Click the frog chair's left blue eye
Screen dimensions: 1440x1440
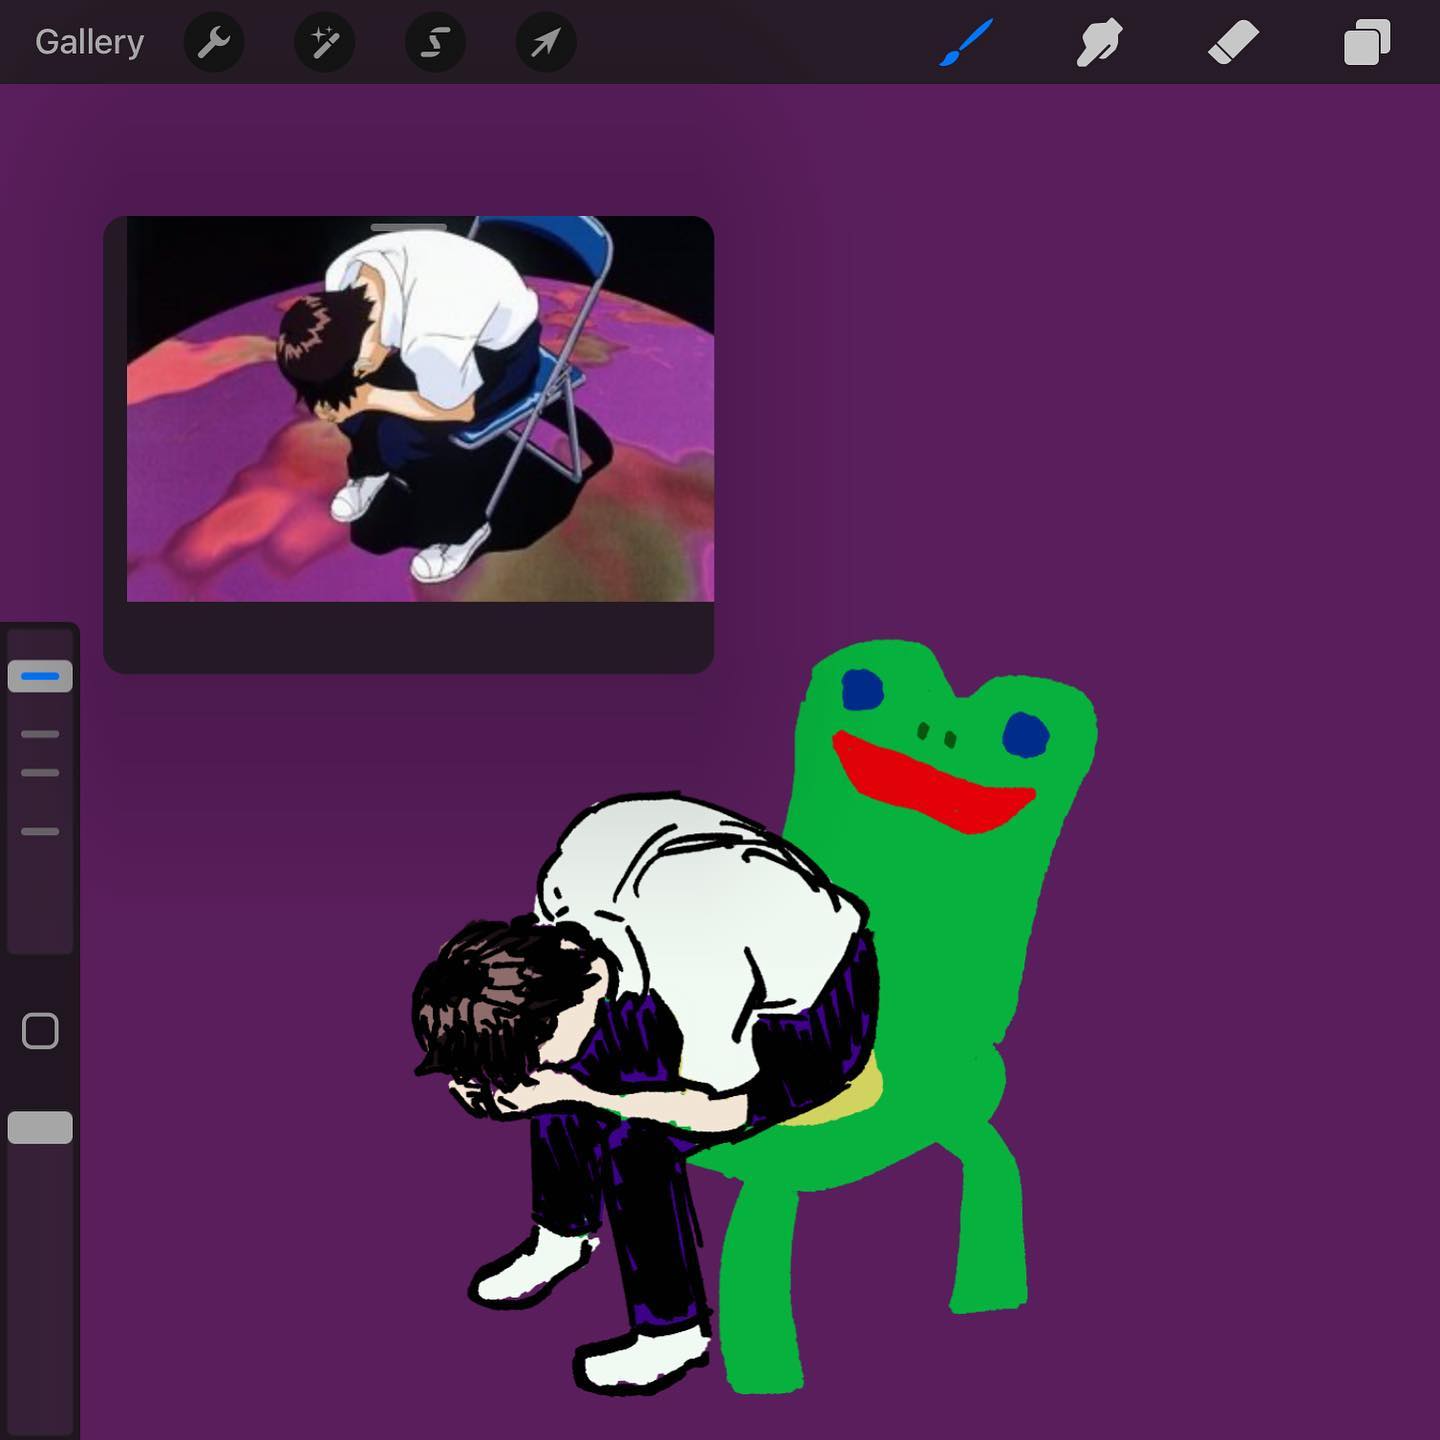tap(863, 690)
